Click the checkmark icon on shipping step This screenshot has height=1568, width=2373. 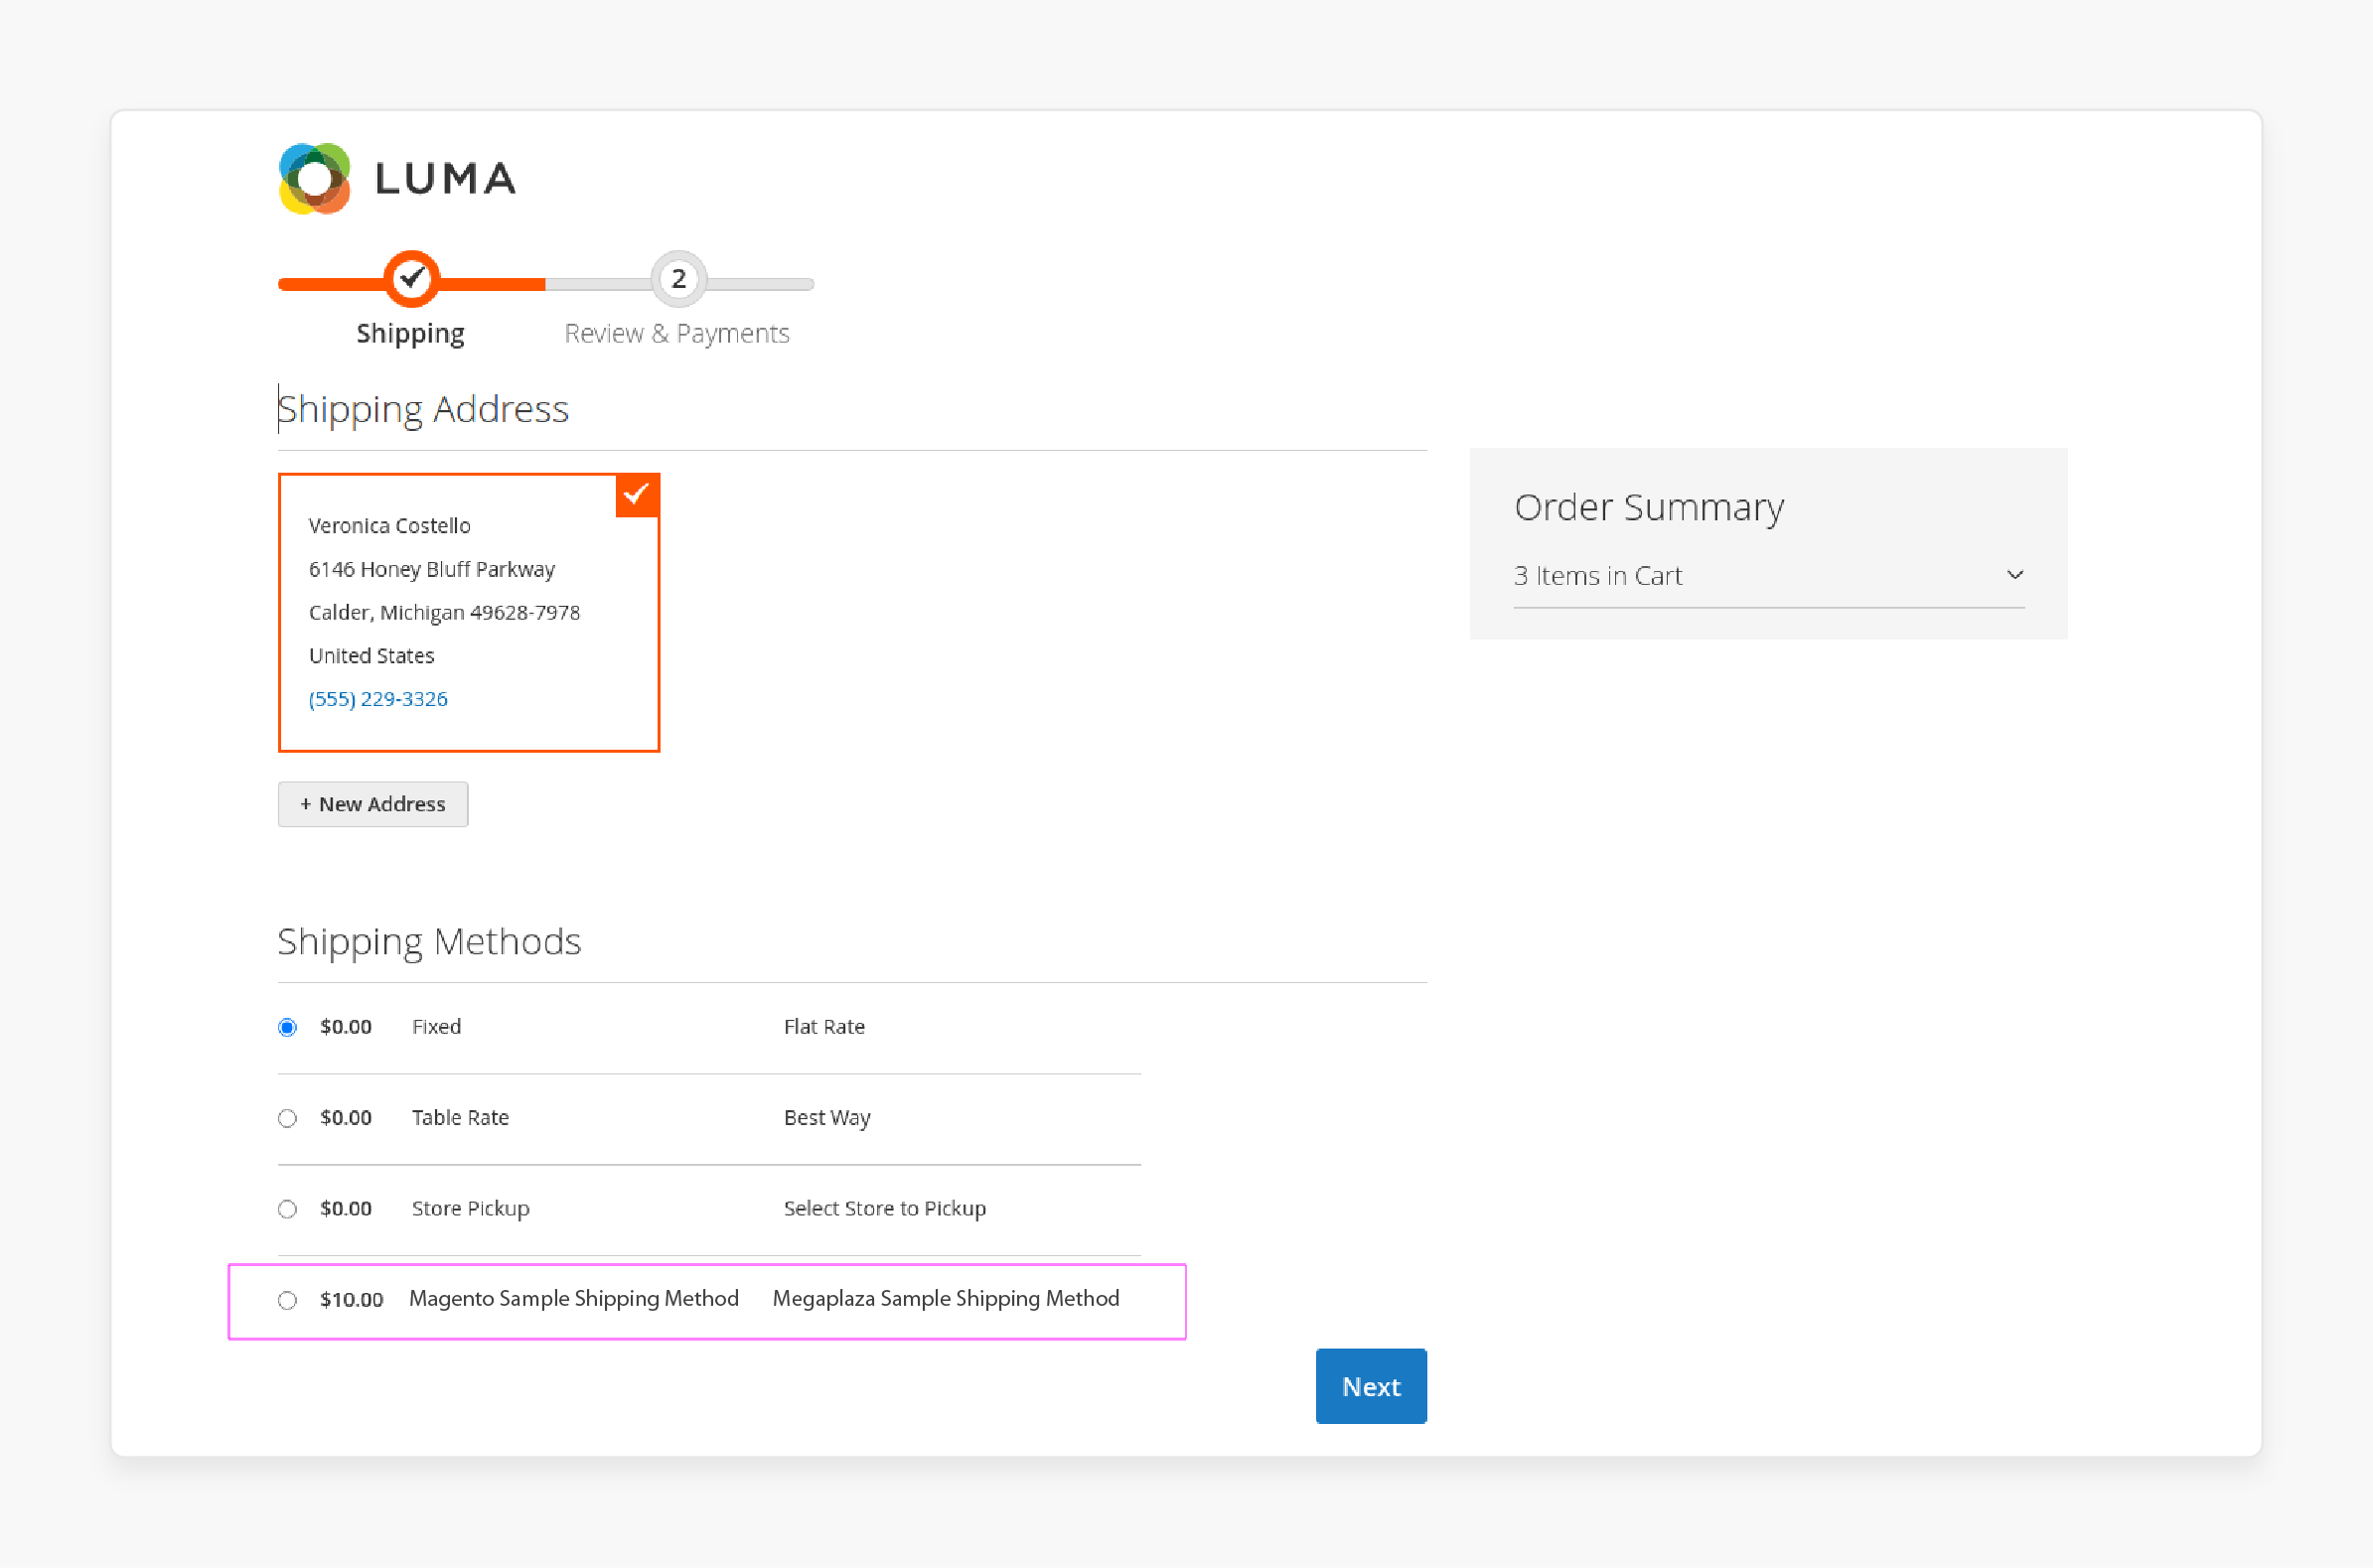click(x=407, y=278)
